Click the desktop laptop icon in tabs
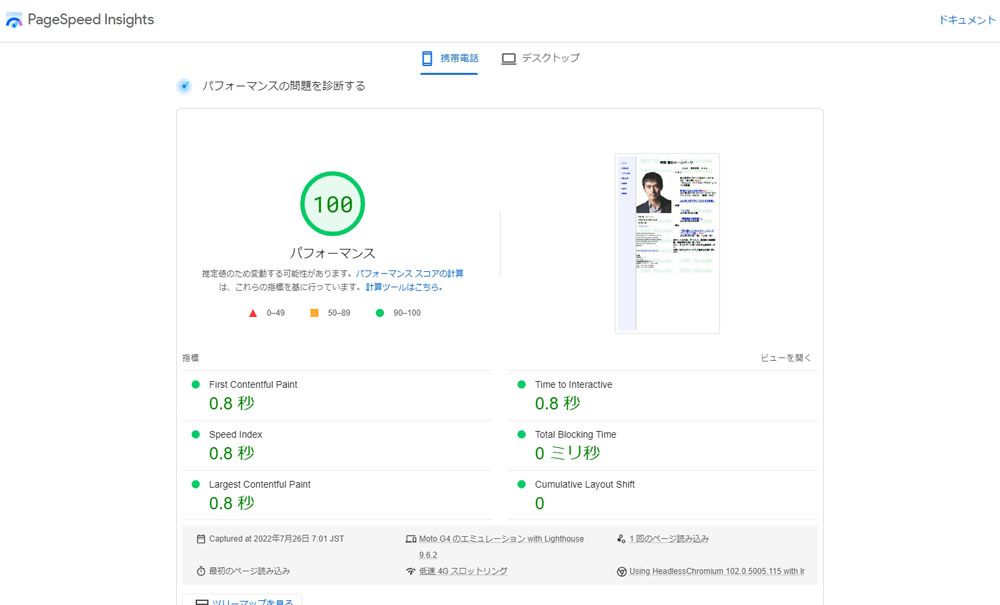 click(508, 59)
